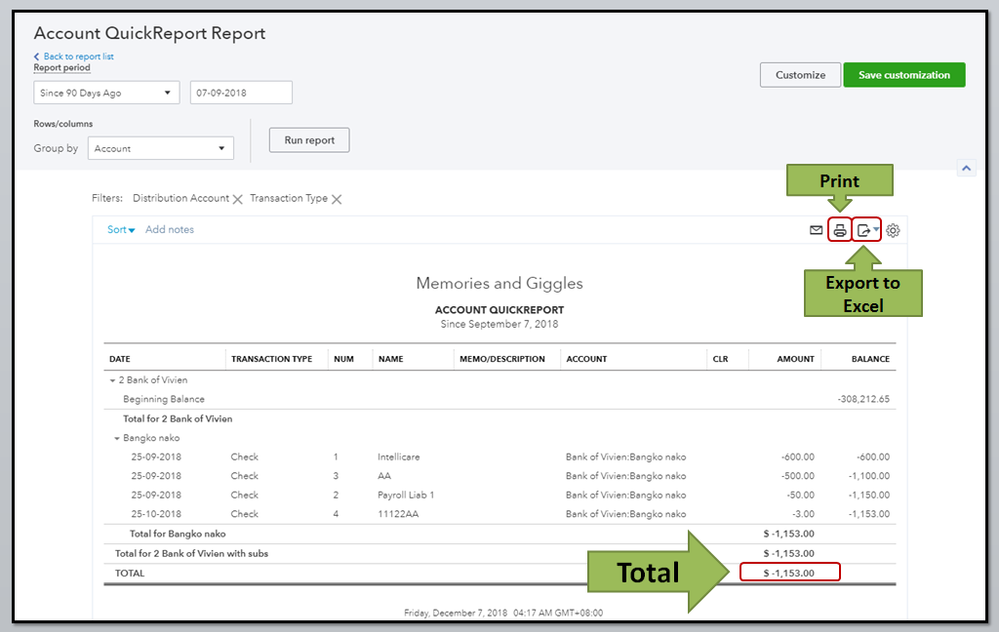Click the AMOUNT column header
This screenshot has width=999, height=632.
tap(795, 359)
